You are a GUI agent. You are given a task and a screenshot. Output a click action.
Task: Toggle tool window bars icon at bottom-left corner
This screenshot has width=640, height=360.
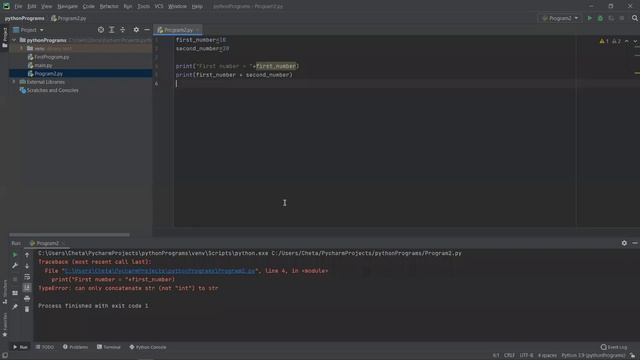point(4,356)
